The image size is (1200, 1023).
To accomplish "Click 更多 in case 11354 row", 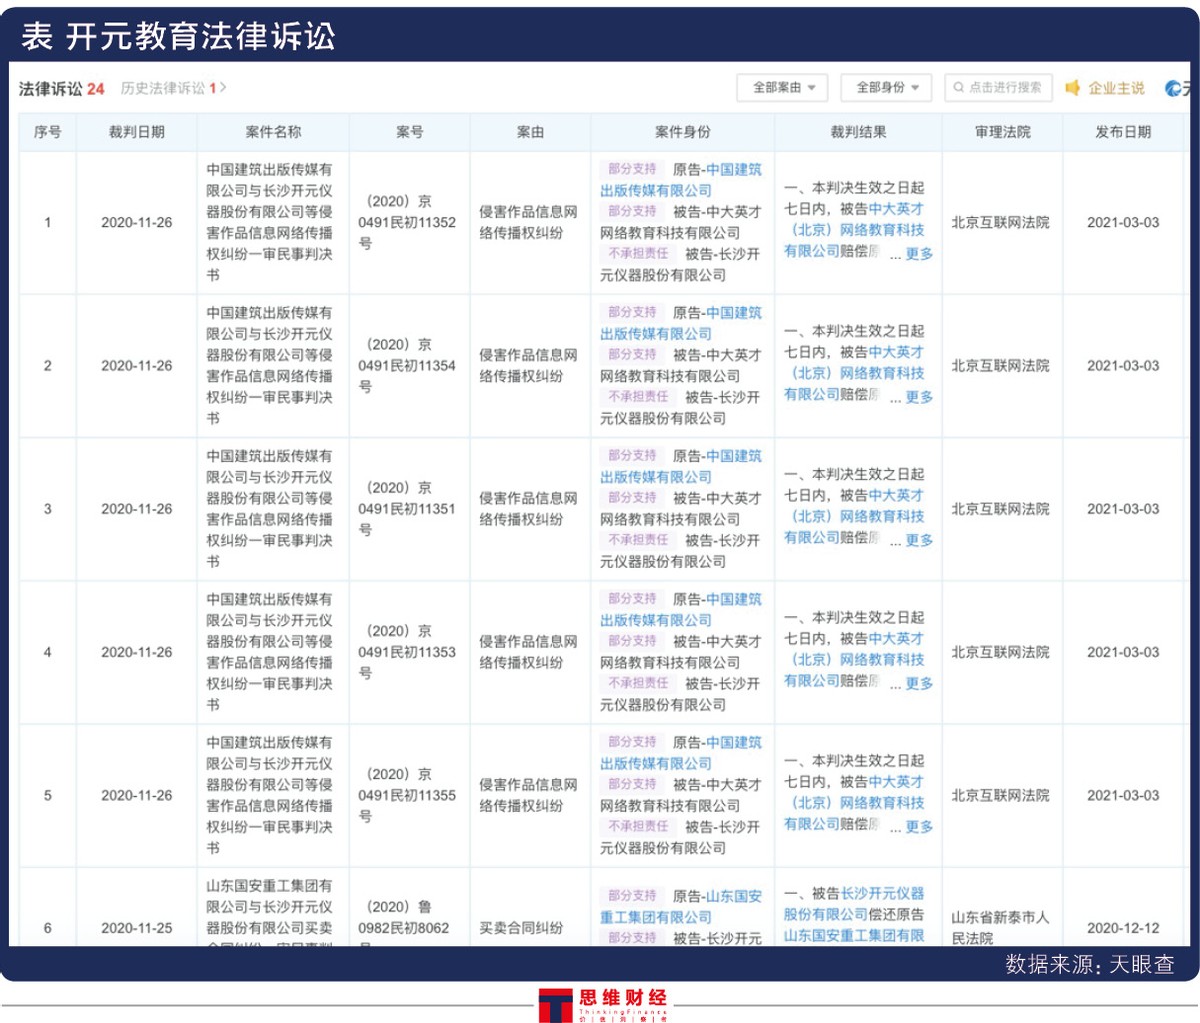I will pos(918,397).
